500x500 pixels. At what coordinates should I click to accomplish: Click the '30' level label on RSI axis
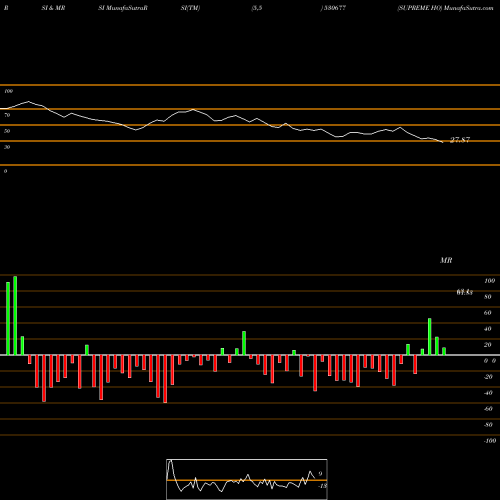click(x=7, y=147)
